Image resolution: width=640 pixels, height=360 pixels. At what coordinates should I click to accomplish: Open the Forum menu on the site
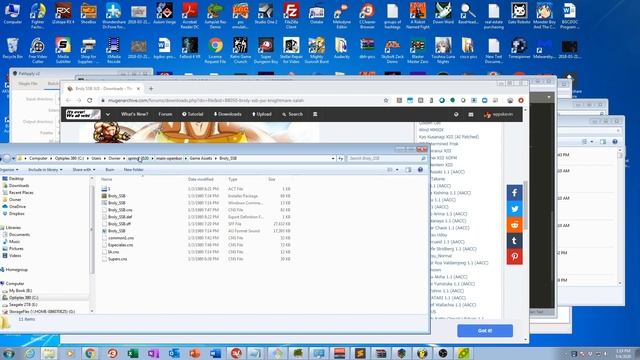tap(165, 114)
